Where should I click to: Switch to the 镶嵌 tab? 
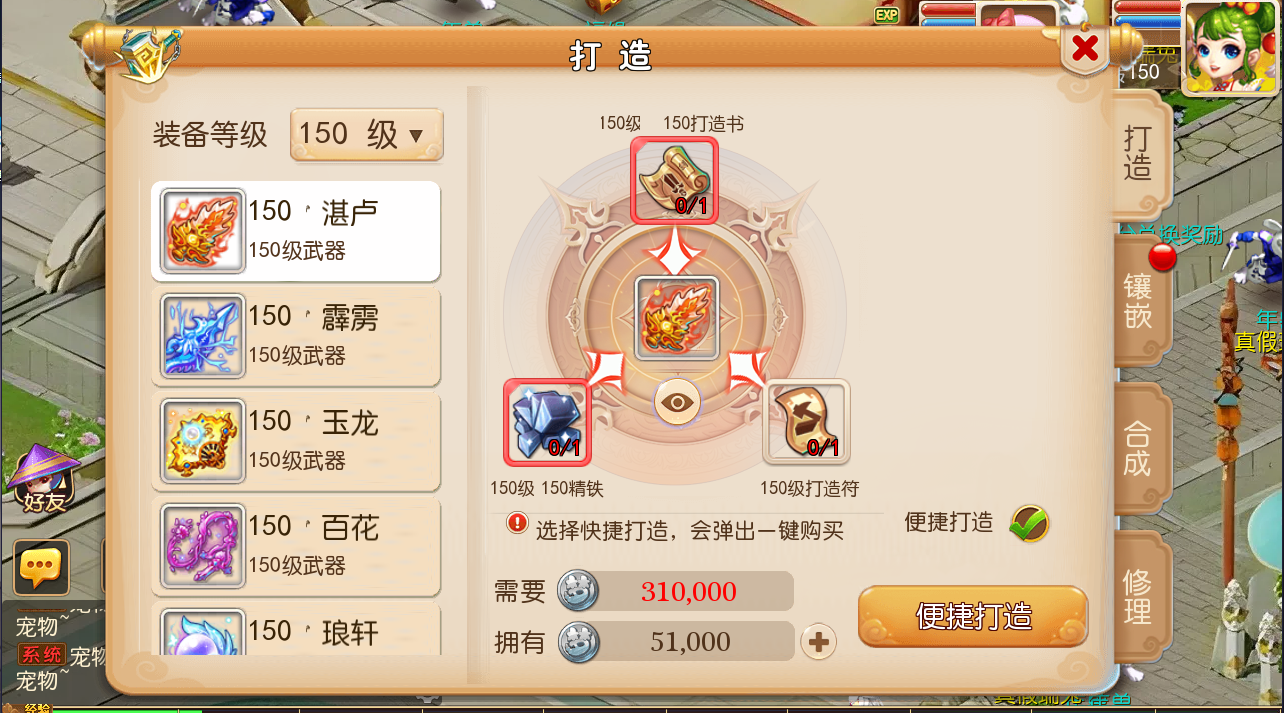coord(1139,300)
